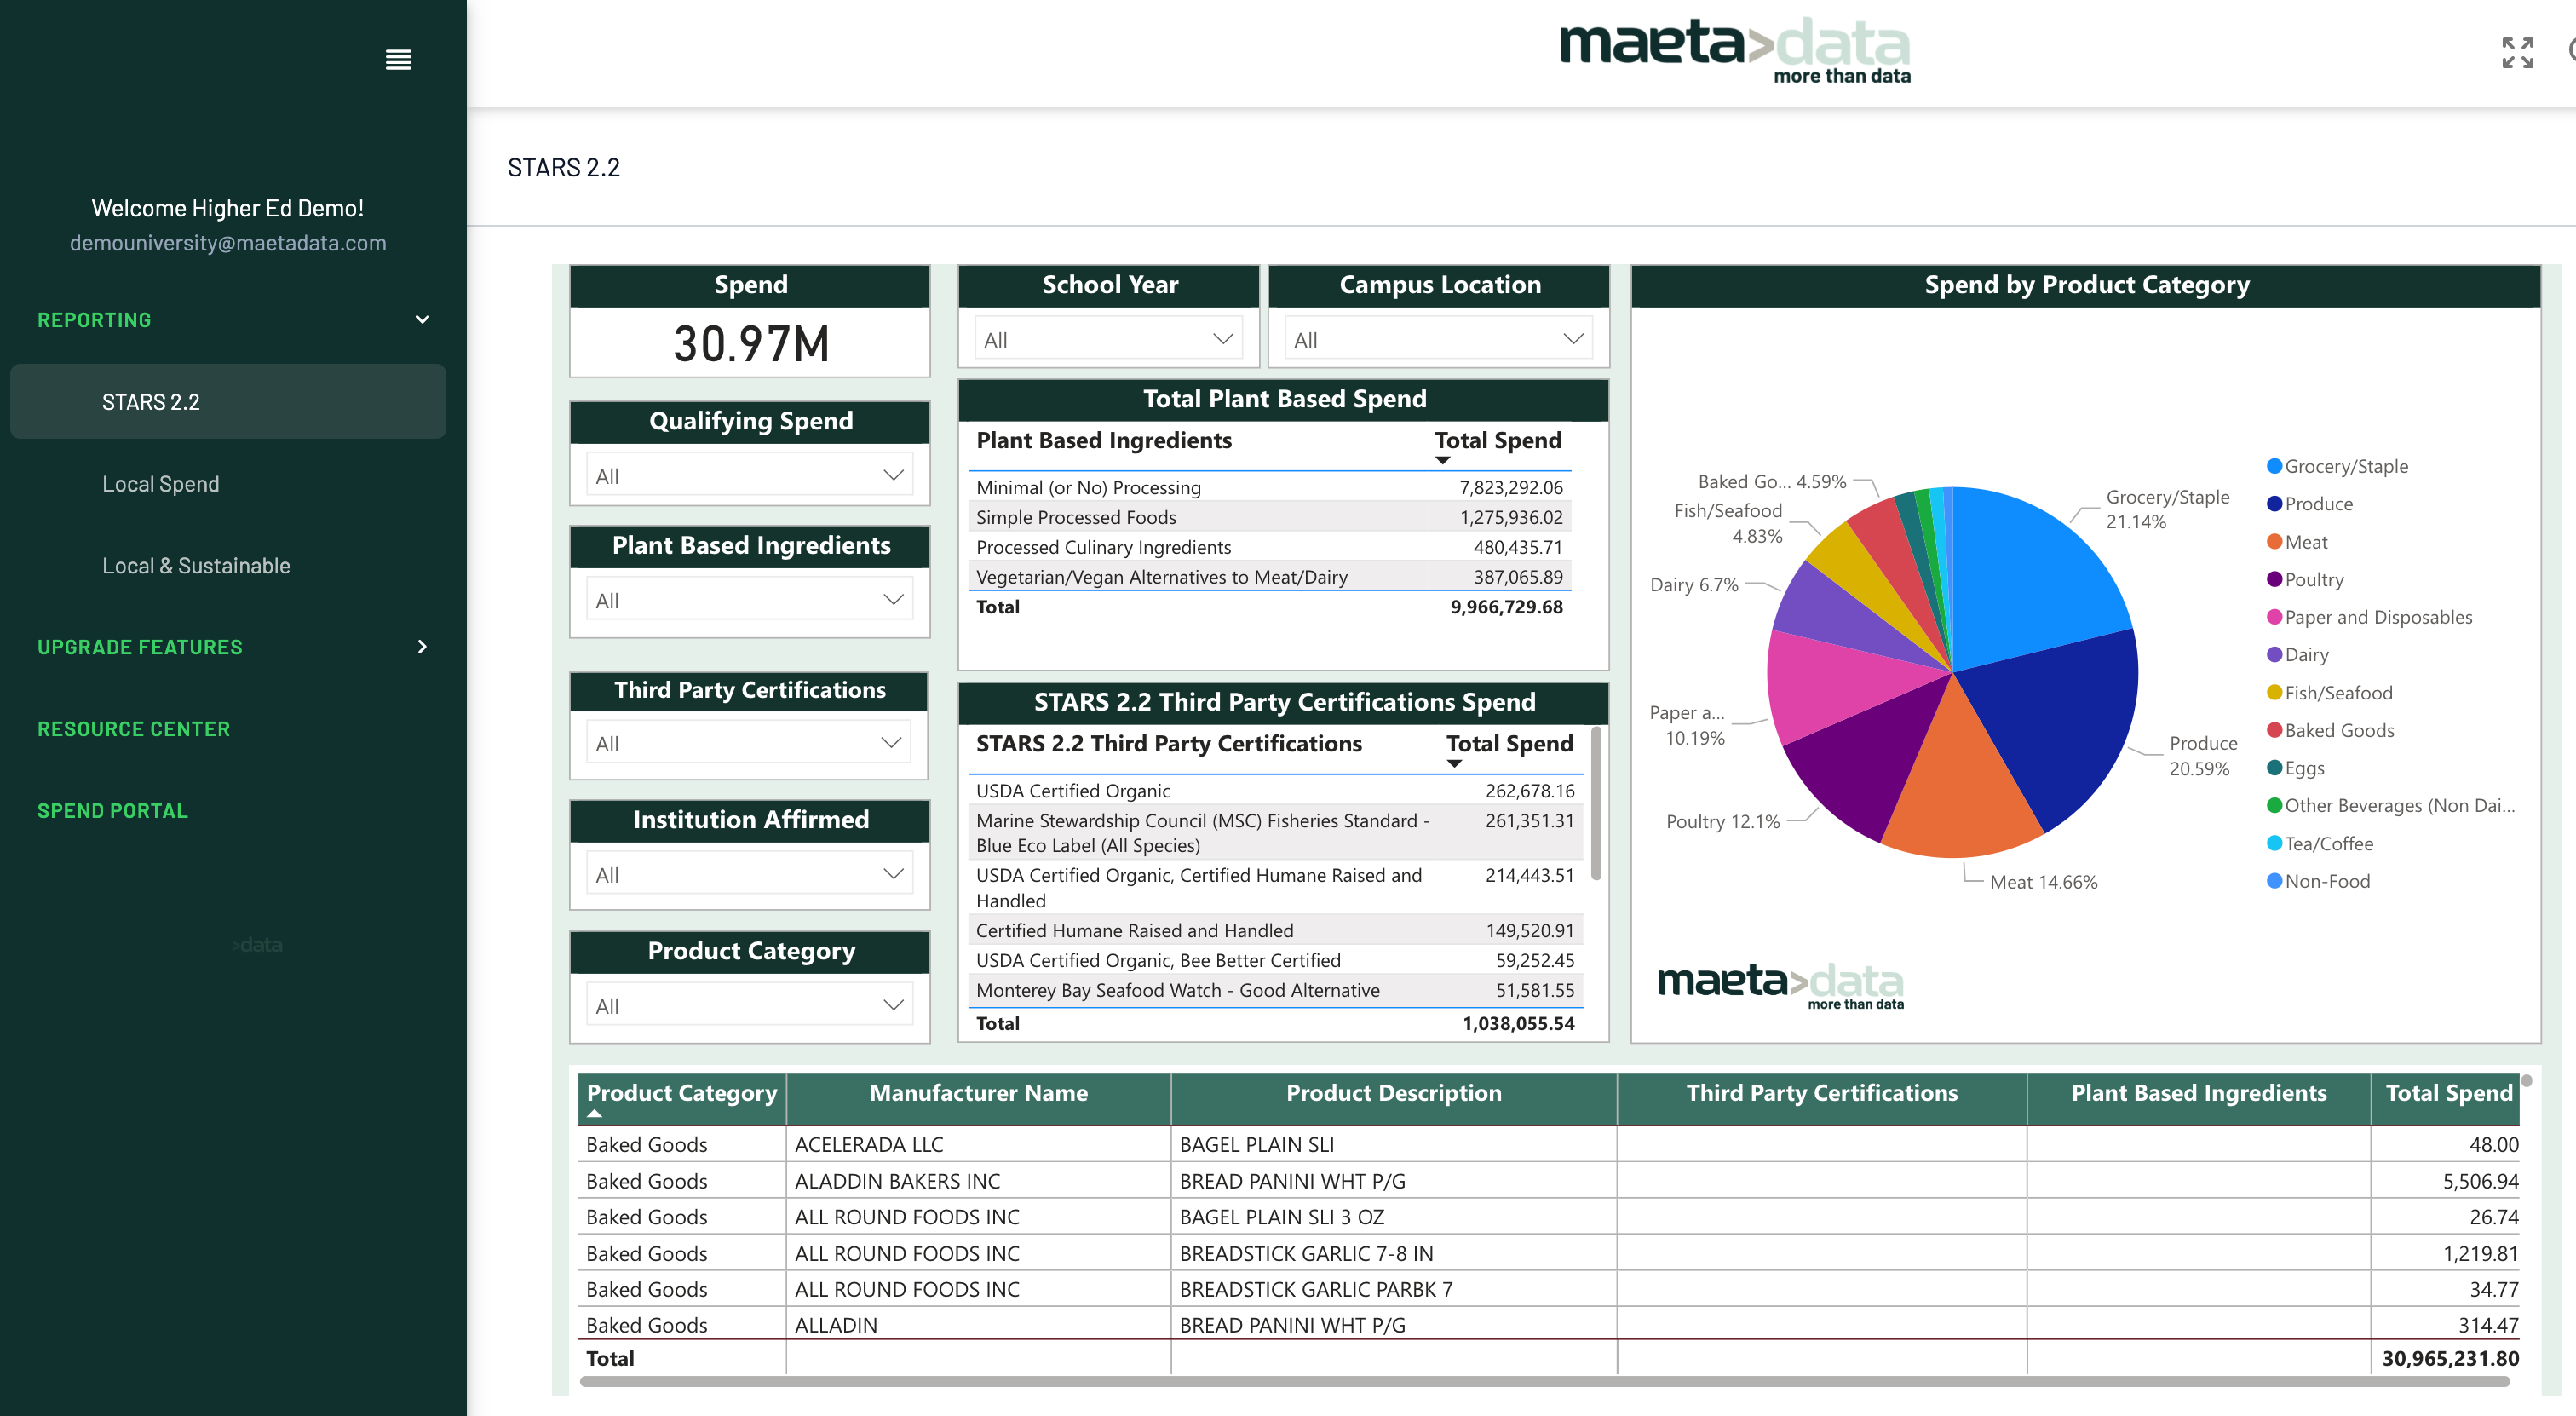Open the RESOURCE CENTER link
2576x1416 pixels.
133,729
